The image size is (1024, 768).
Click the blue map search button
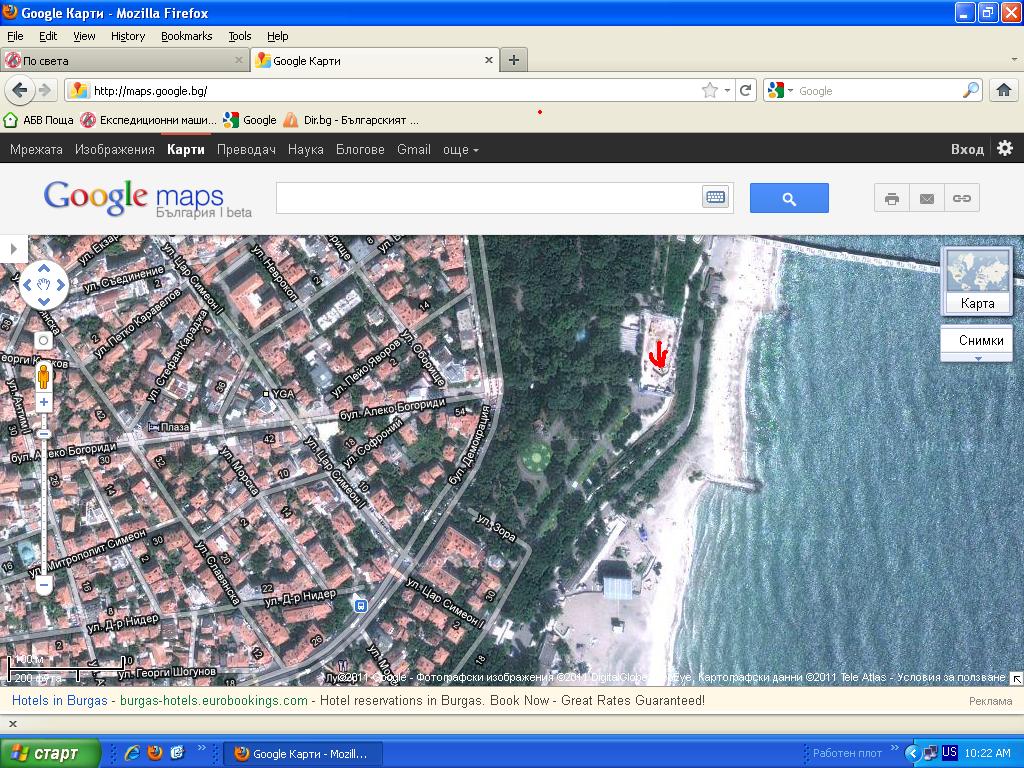coord(789,198)
